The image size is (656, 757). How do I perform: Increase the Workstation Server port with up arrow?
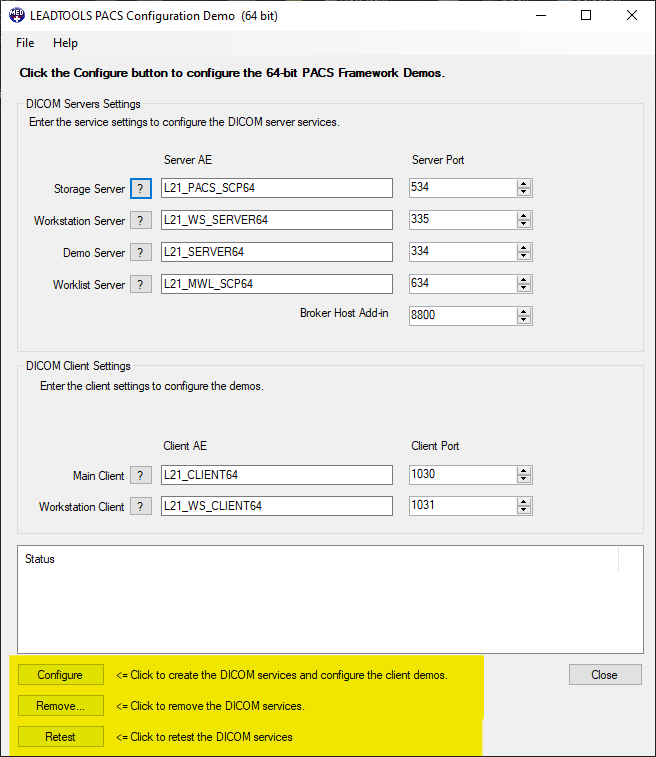[x=524, y=215]
